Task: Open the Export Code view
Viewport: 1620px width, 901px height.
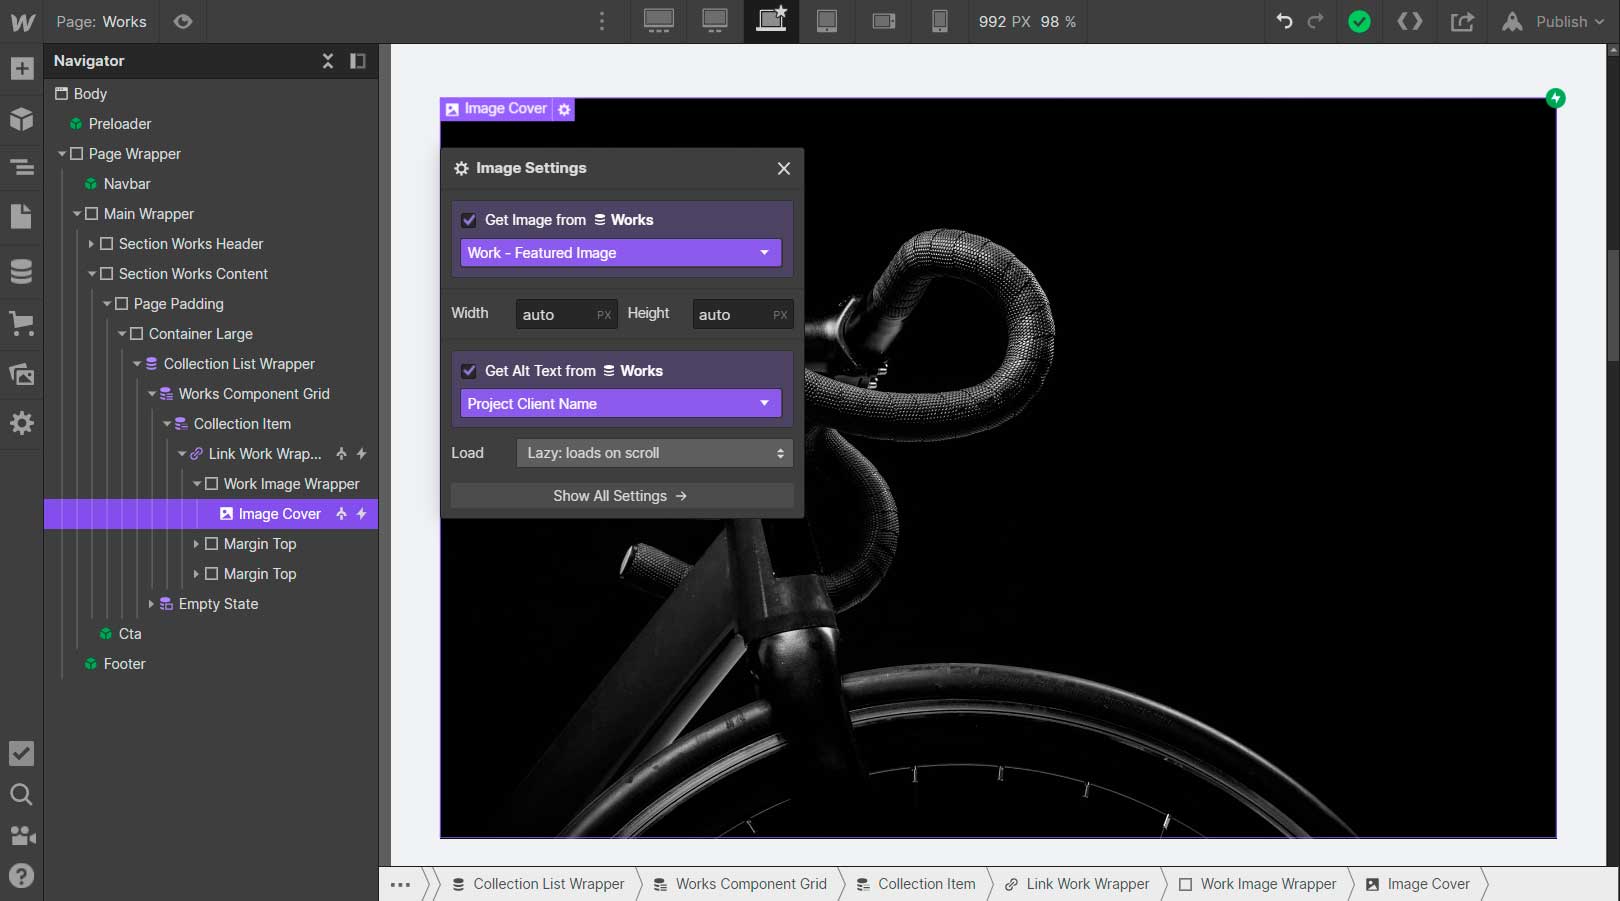Action: coord(1410,21)
